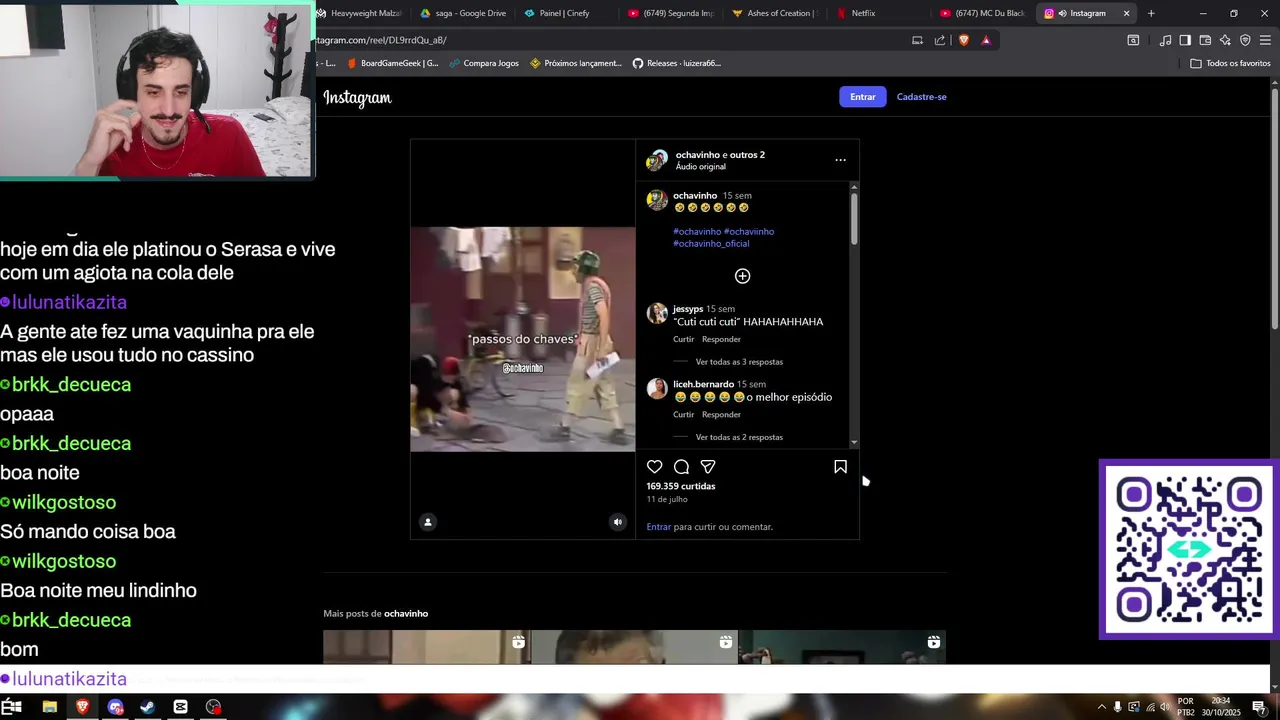Click the Instagram logo

click(357, 98)
